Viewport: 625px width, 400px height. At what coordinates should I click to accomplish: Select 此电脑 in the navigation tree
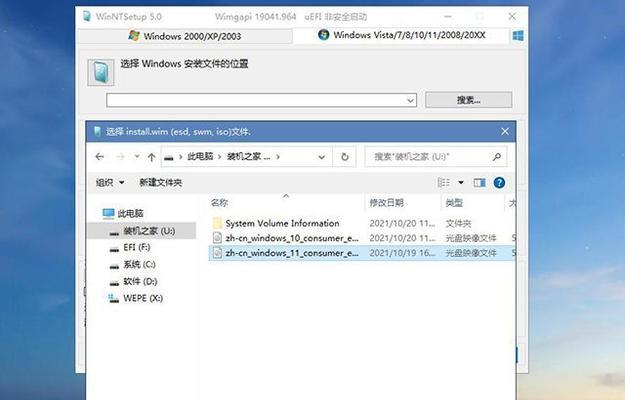(x=123, y=214)
